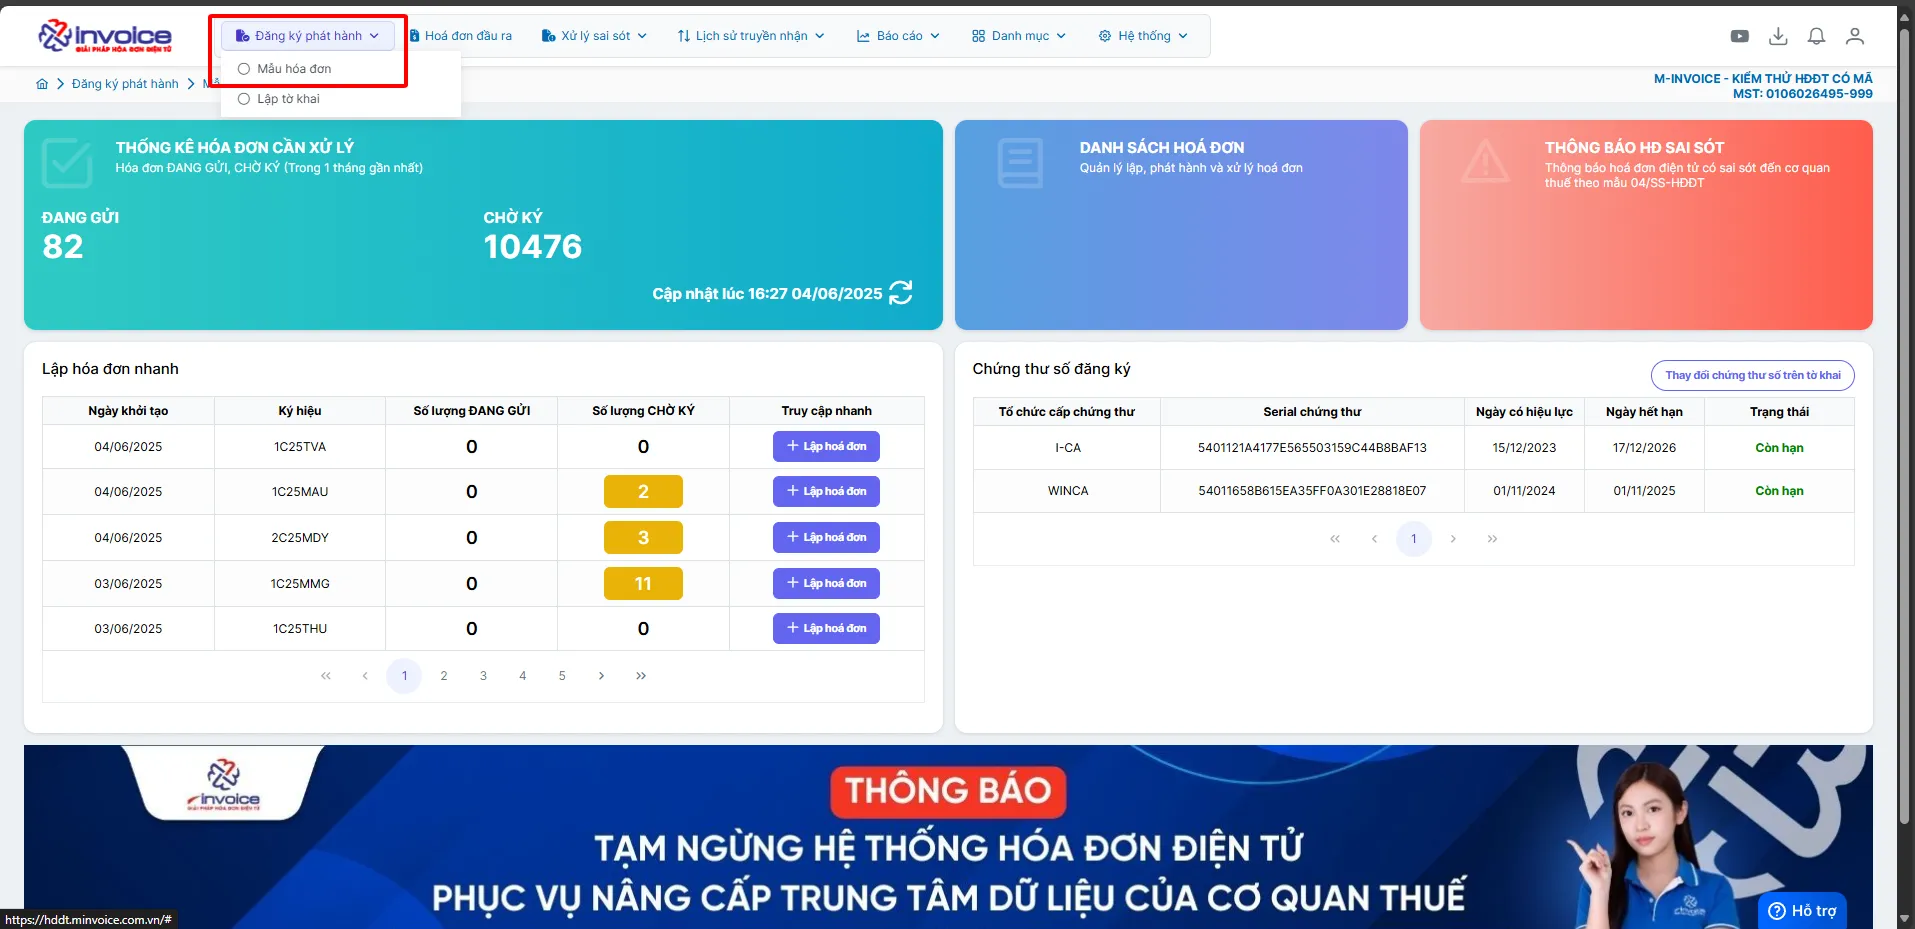The image size is (1915, 929).
Task: Click the I-CA certificate provider cell
Action: [1067, 448]
